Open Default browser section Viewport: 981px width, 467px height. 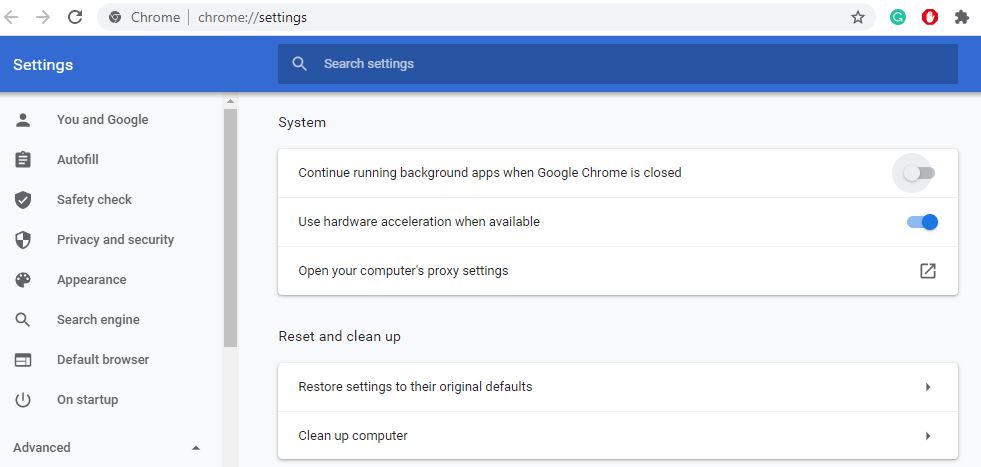103,360
